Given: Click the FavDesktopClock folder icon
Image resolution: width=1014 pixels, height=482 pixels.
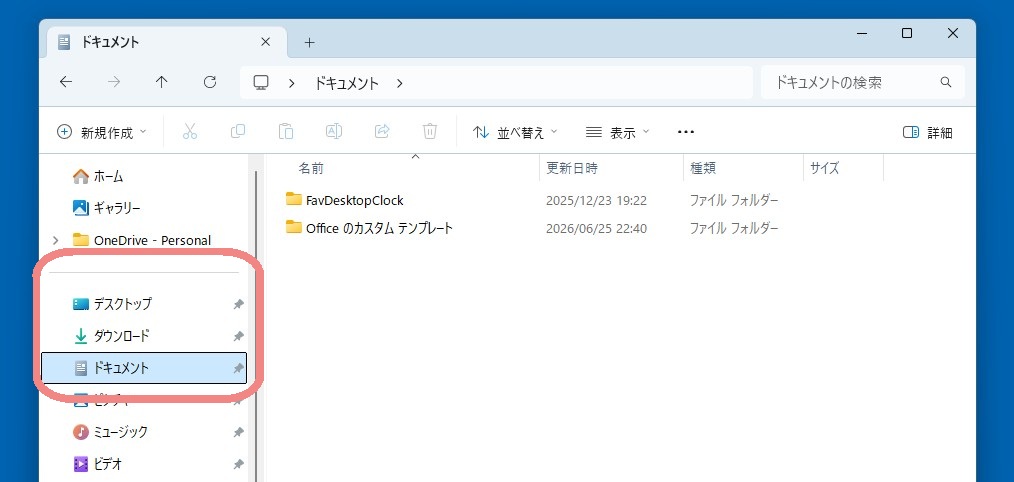Looking at the screenshot, I should point(294,199).
